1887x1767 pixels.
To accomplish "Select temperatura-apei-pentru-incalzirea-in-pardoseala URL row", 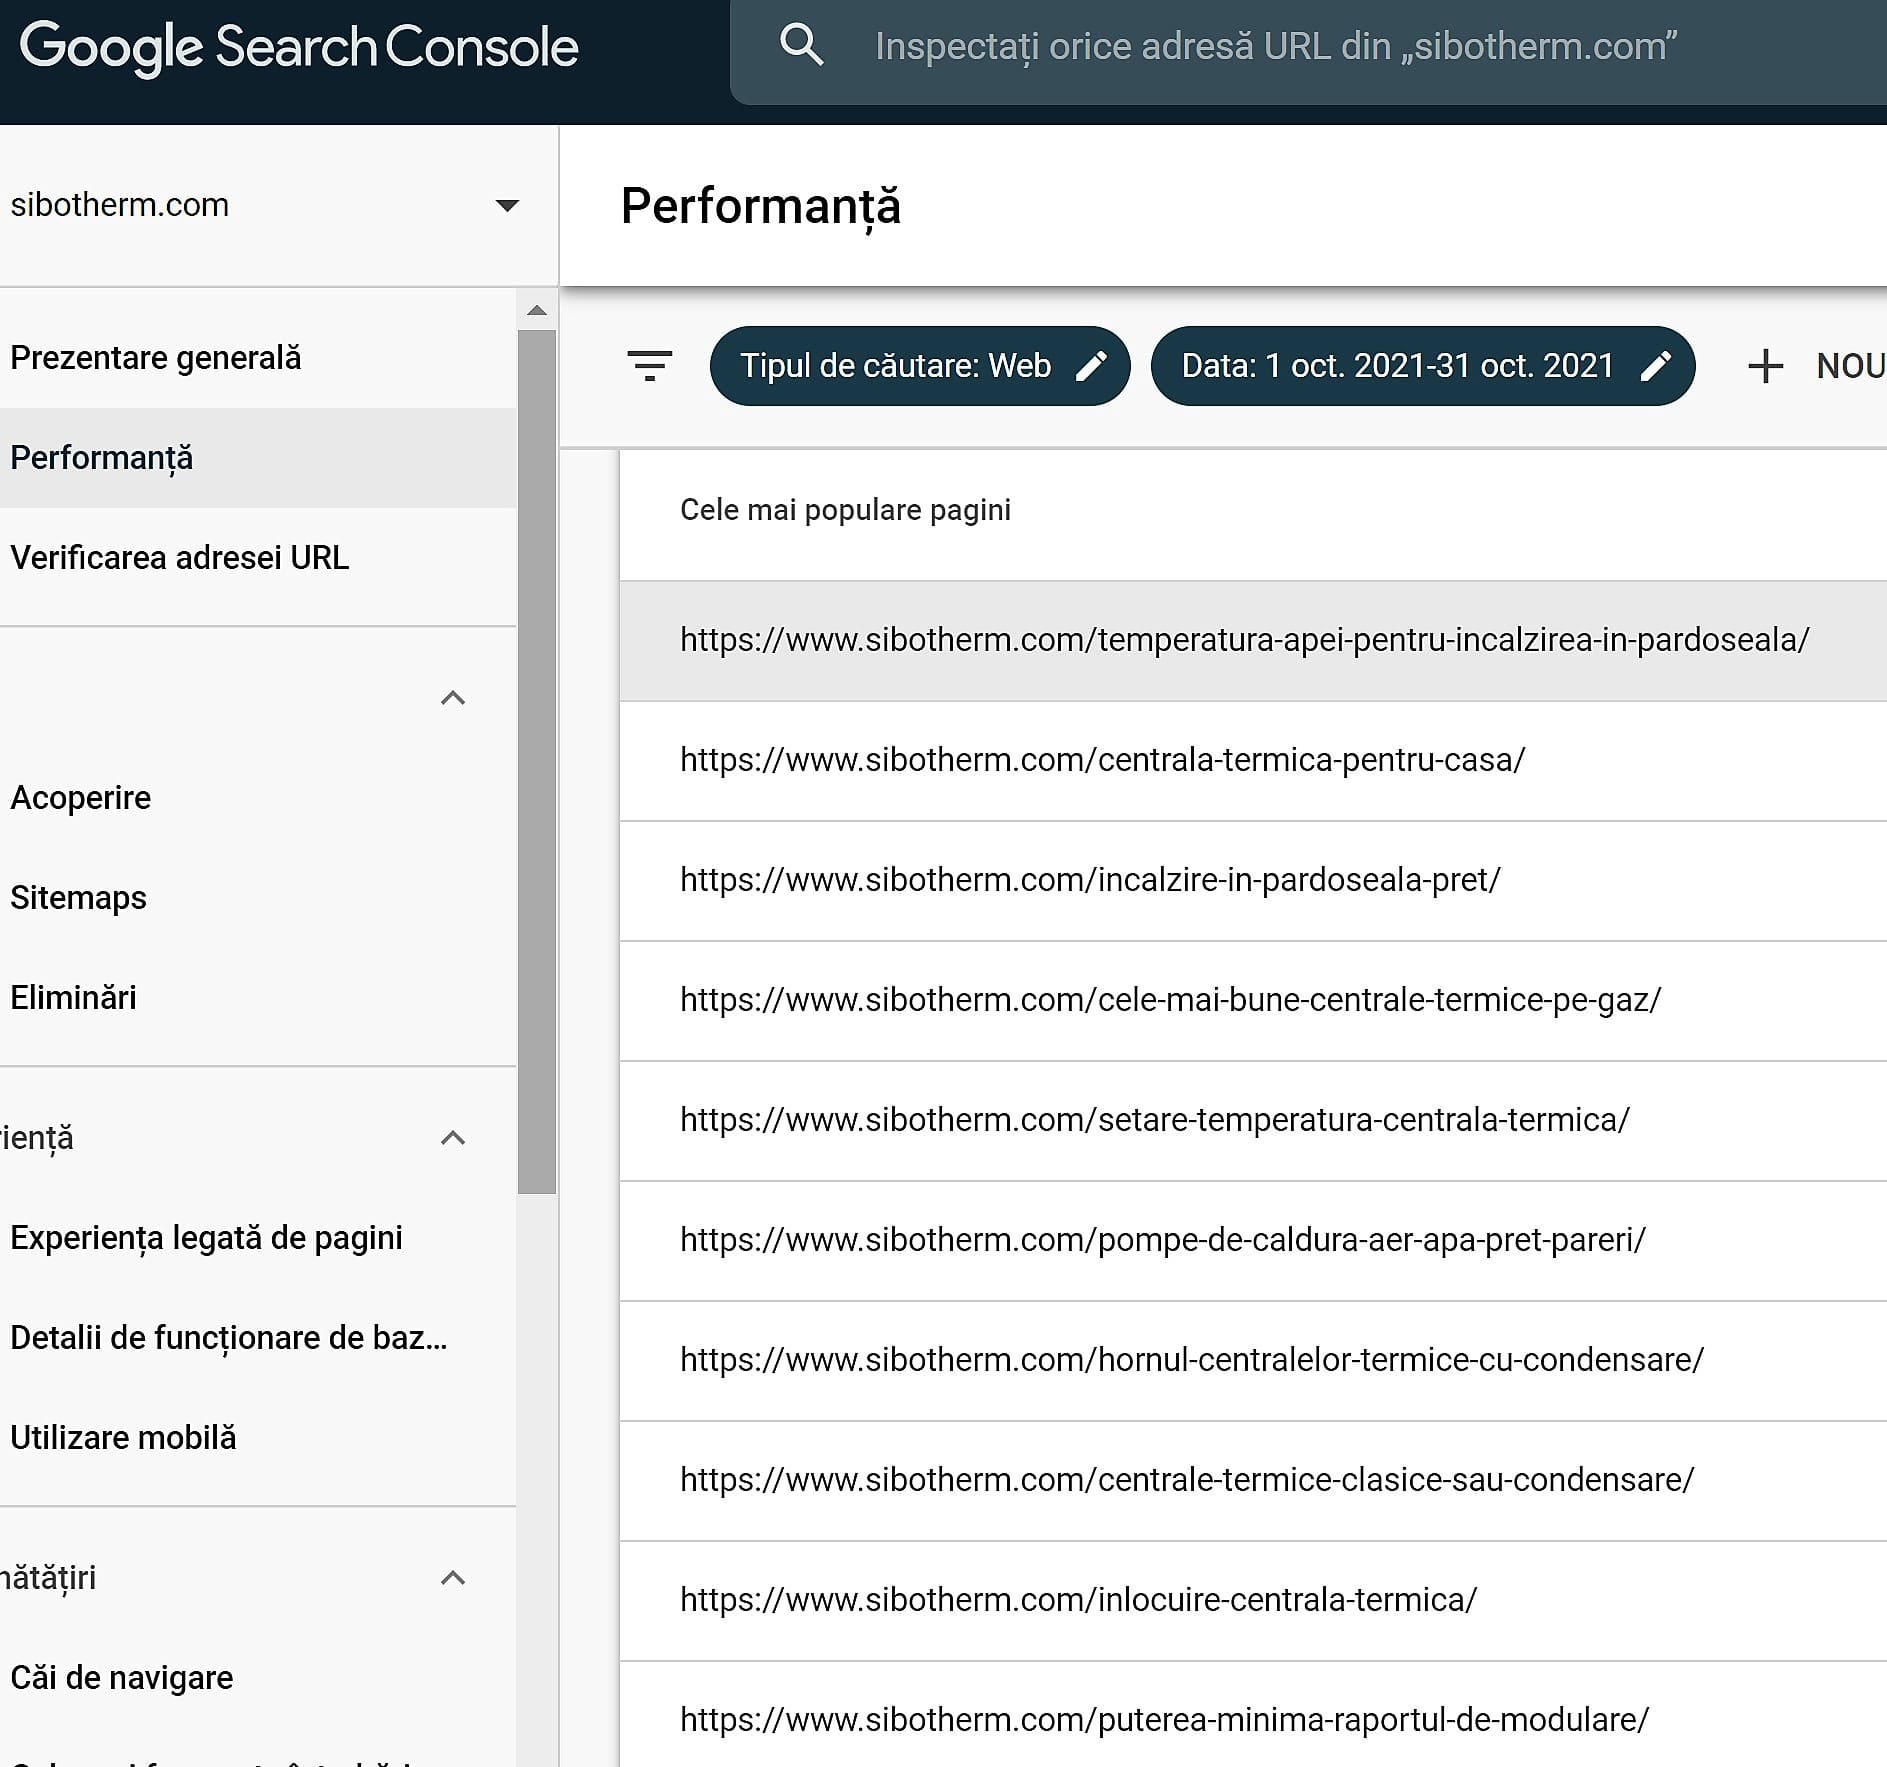I will (x=1253, y=641).
